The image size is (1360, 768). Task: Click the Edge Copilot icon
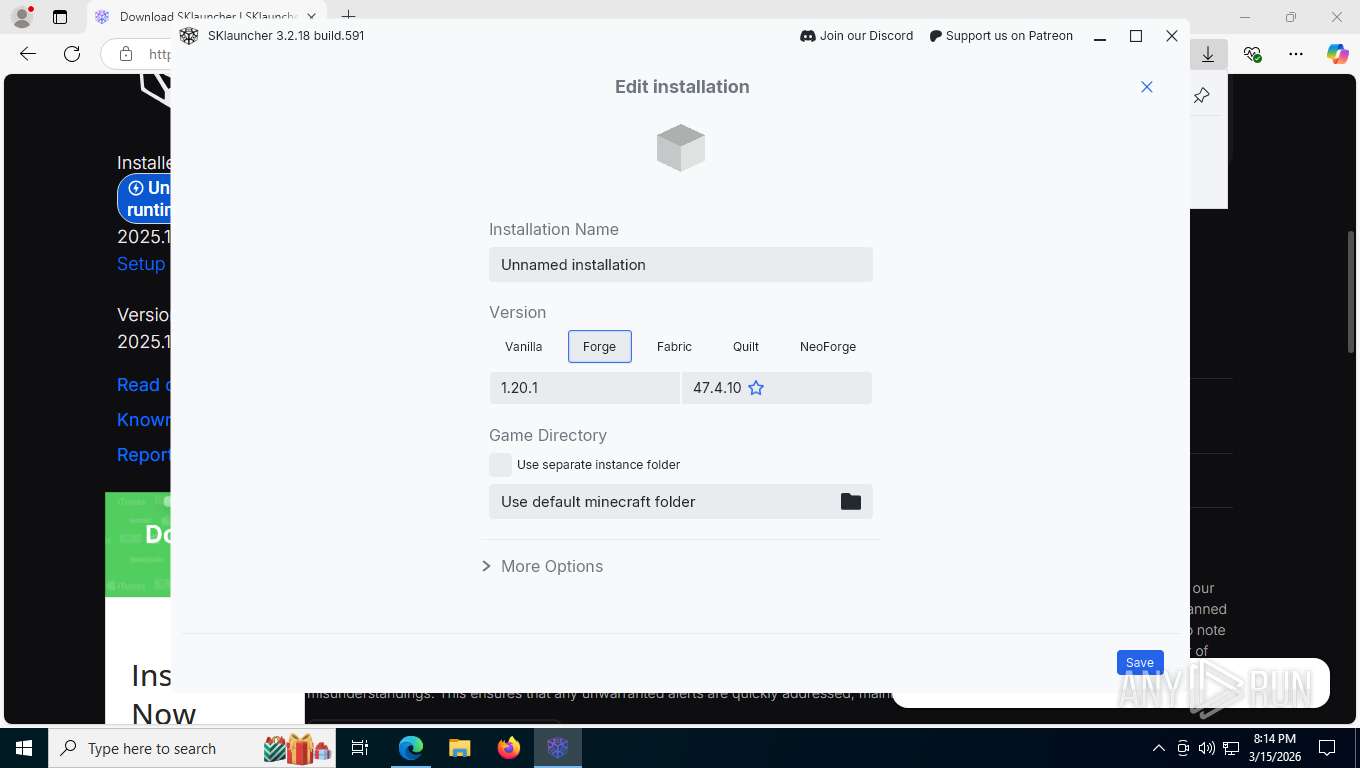click(1338, 54)
